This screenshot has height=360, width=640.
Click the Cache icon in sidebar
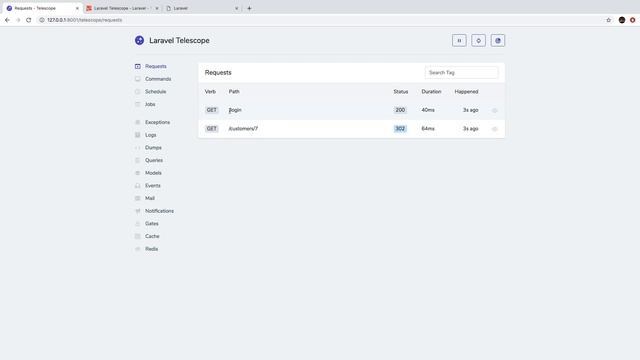138,236
